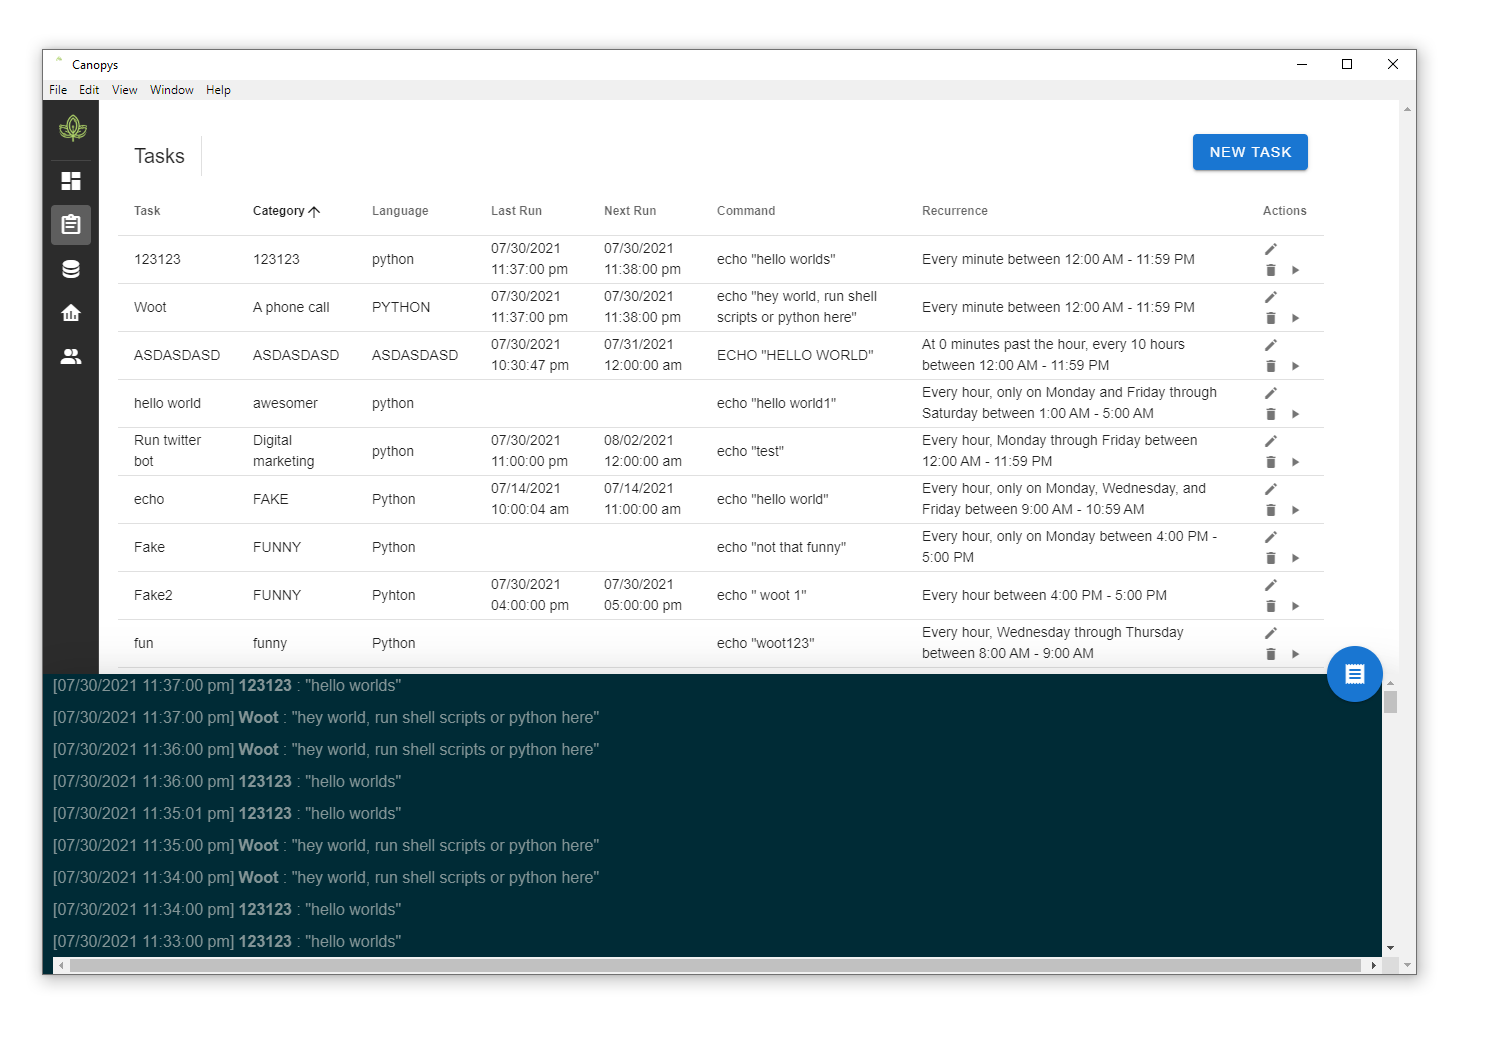Sort by the Last Run column header

(516, 211)
